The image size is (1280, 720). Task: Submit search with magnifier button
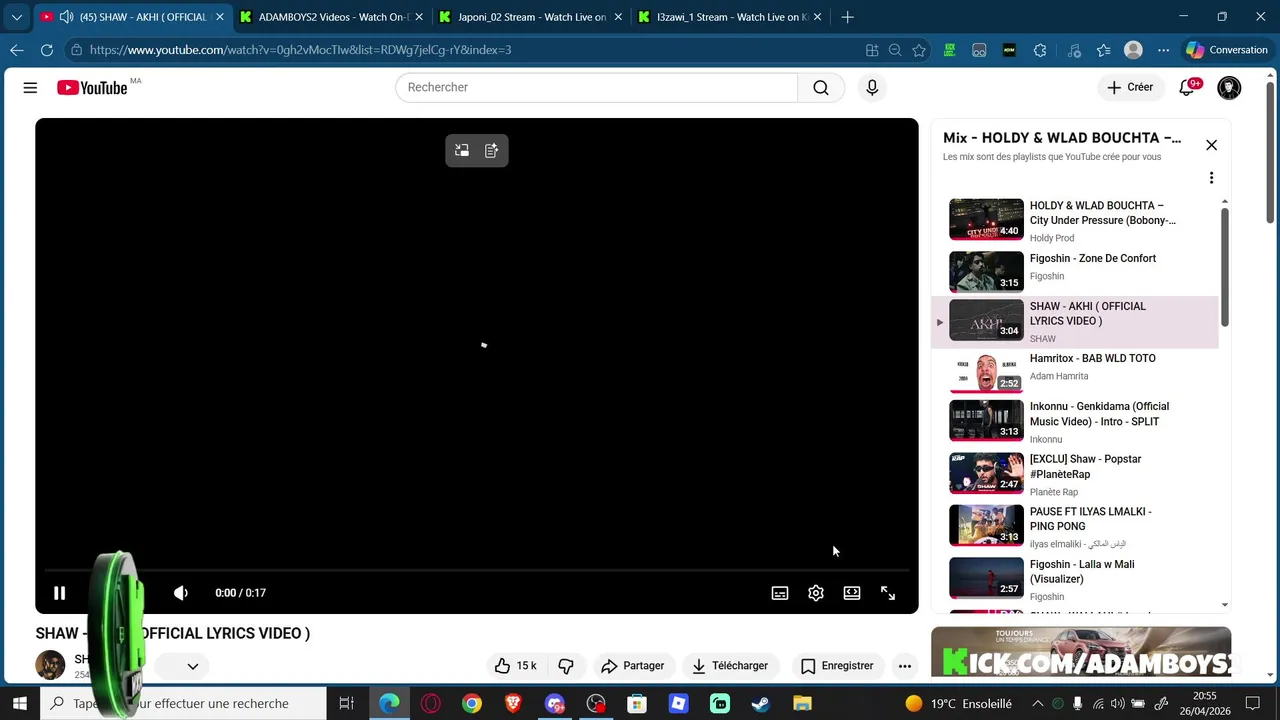pyautogui.click(x=821, y=87)
